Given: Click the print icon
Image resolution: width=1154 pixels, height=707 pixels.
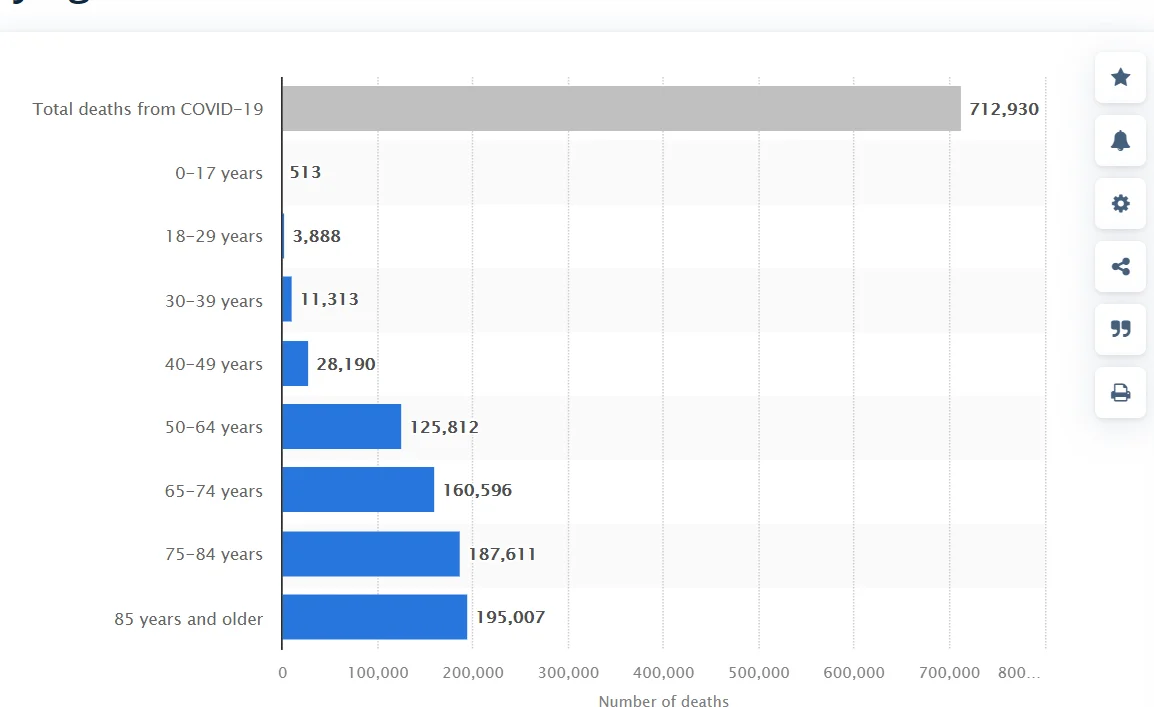Looking at the screenshot, I should point(1120,393).
